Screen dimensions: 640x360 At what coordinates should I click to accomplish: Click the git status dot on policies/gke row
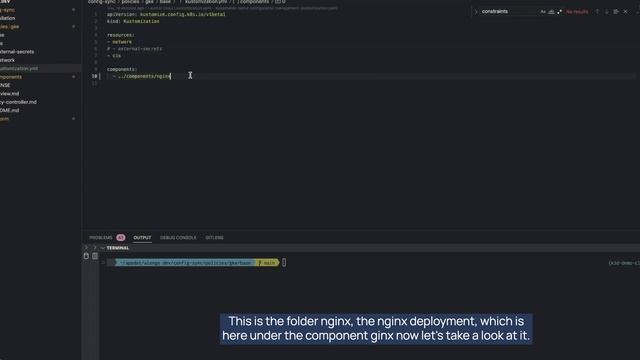(x=74, y=27)
